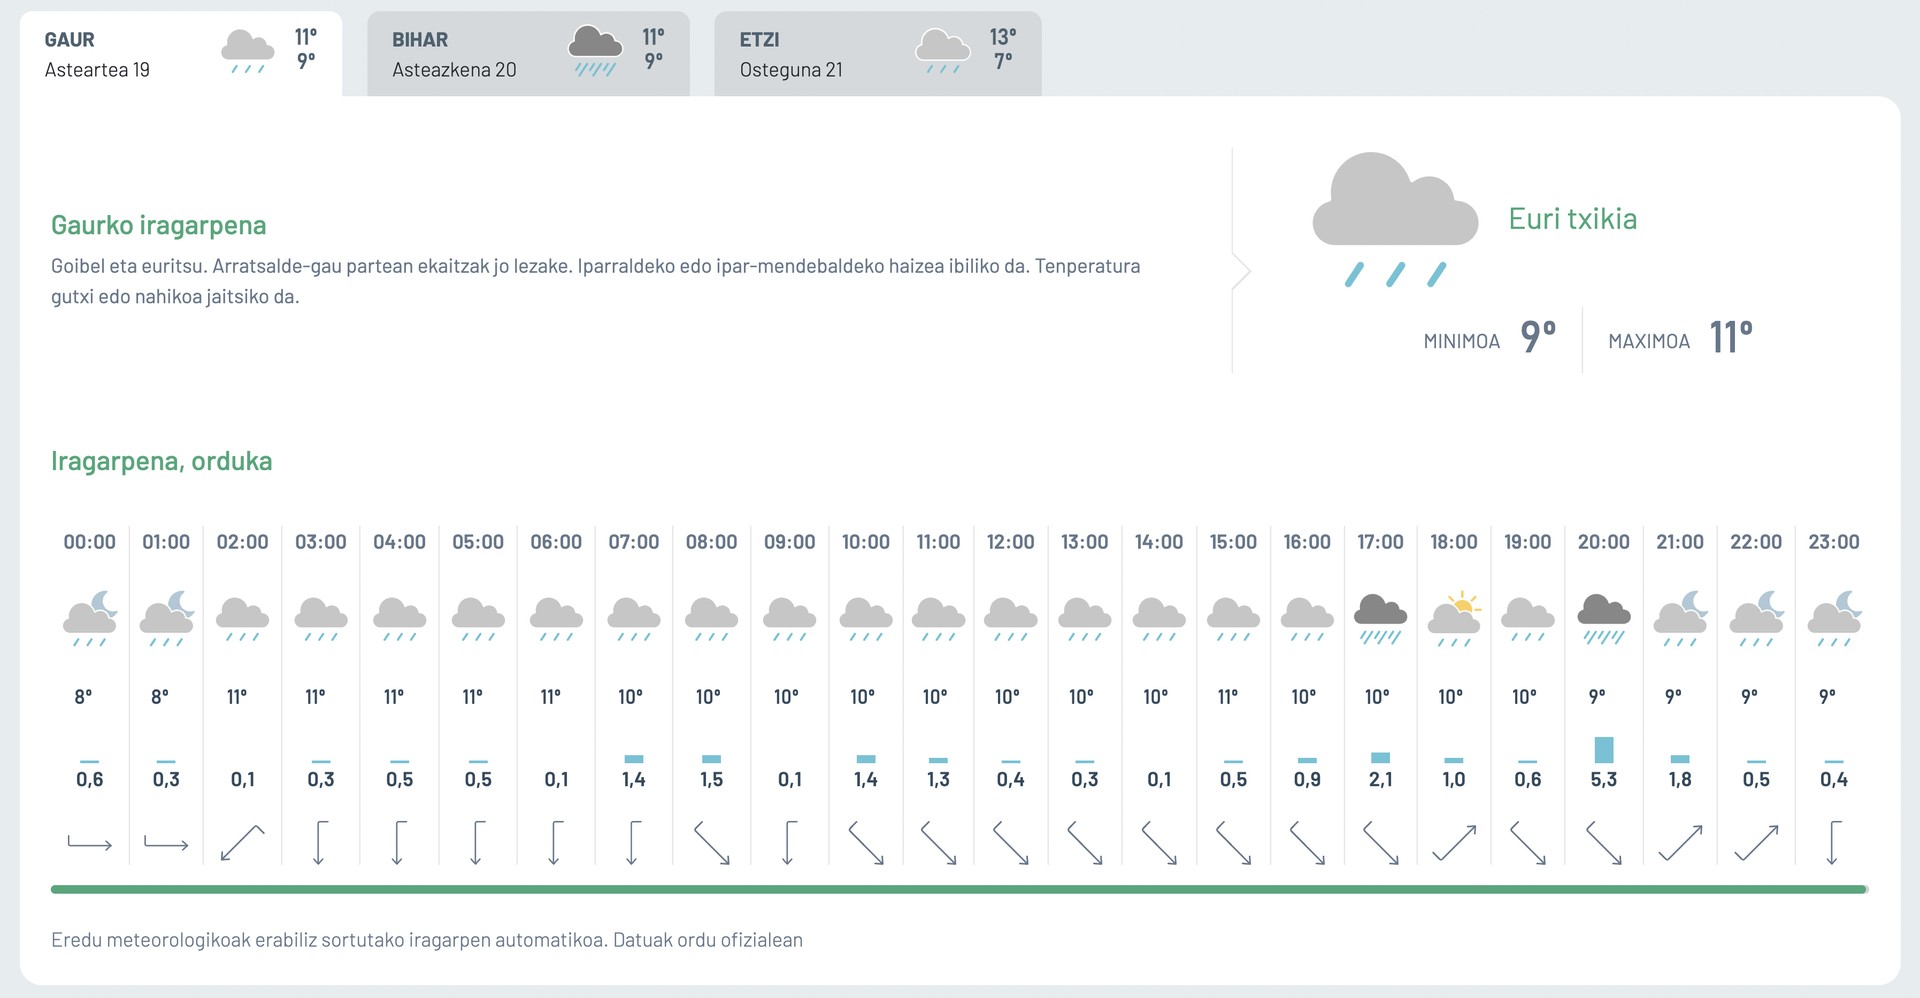Click the 12:00 rain cloud icon
The height and width of the screenshot is (998, 1920).
pos(1011,620)
